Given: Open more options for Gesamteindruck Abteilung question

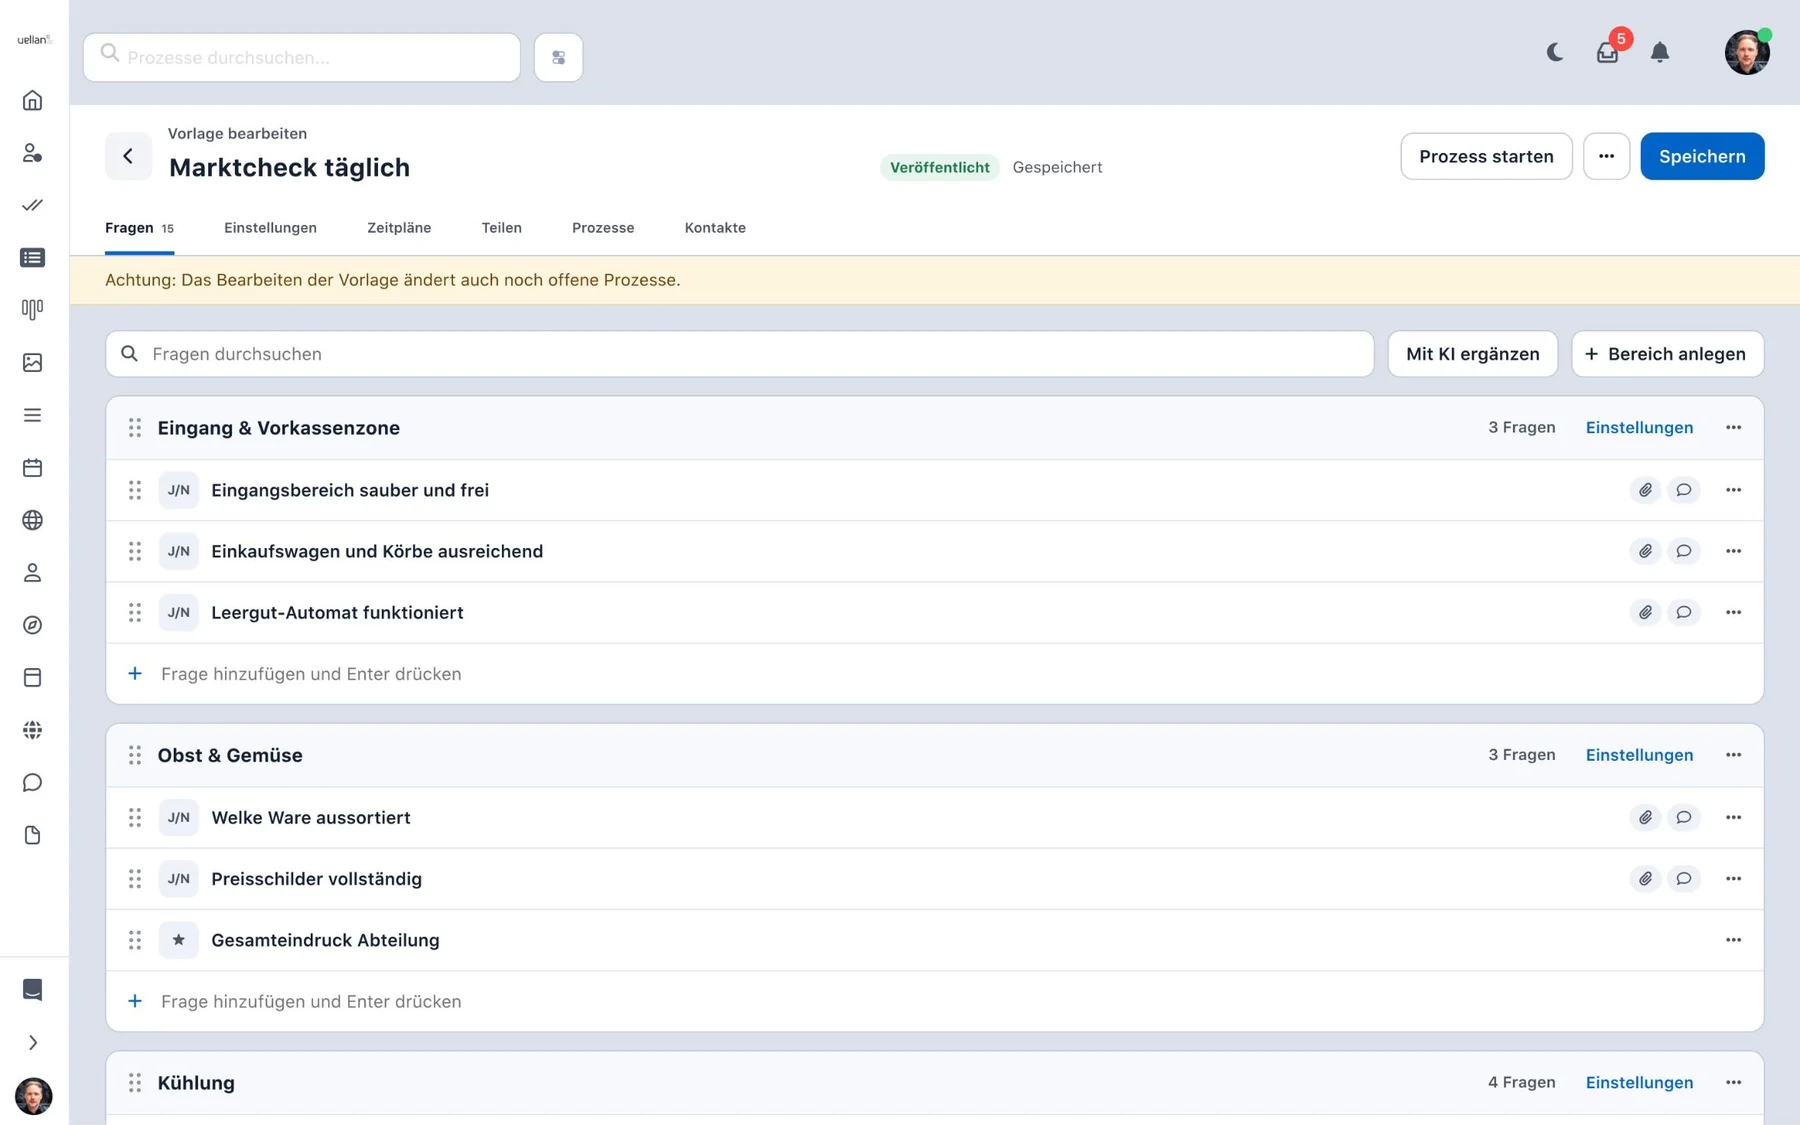Looking at the screenshot, I should tap(1733, 940).
